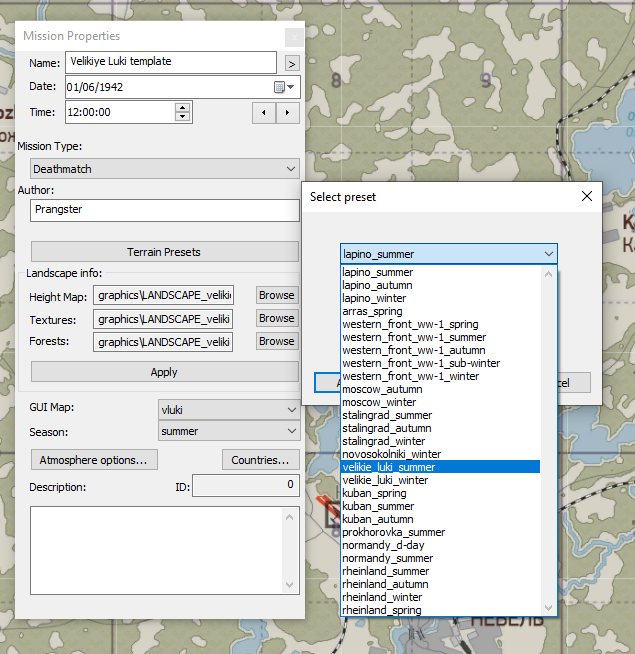The height and width of the screenshot is (654, 635).
Task: Increase time with the spinner up arrow
Action: [182, 108]
